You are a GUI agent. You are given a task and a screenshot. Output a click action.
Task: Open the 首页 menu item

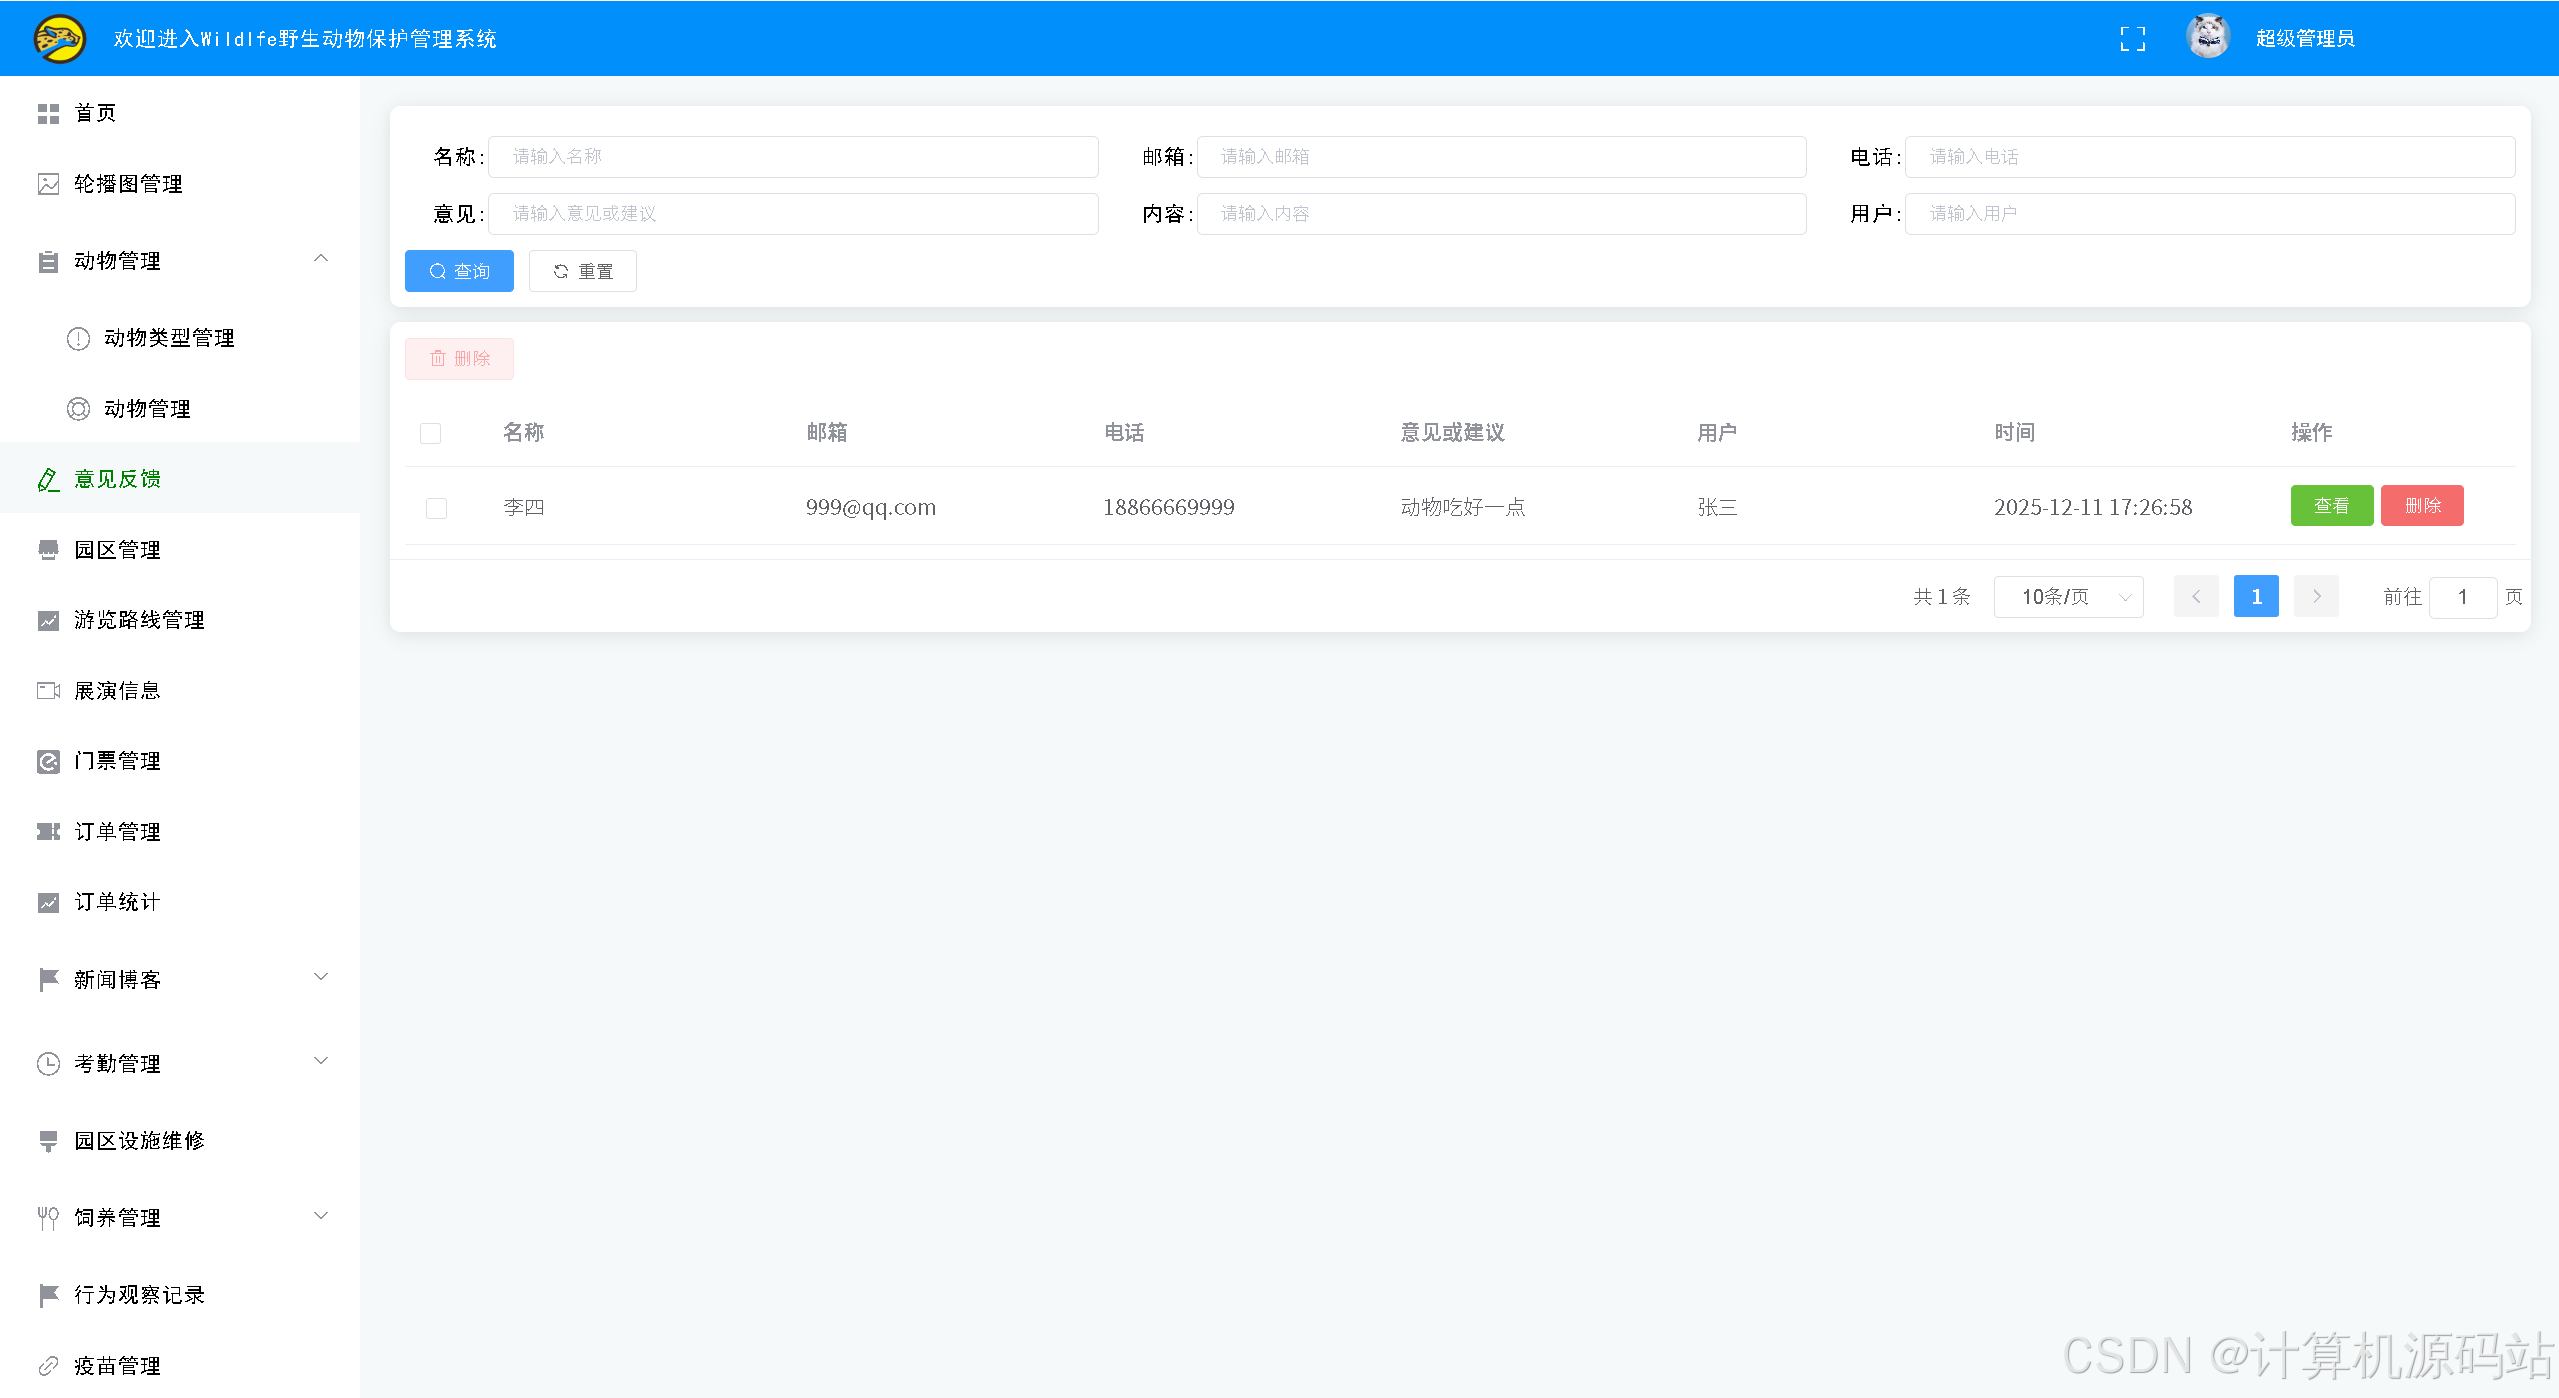[180, 114]
